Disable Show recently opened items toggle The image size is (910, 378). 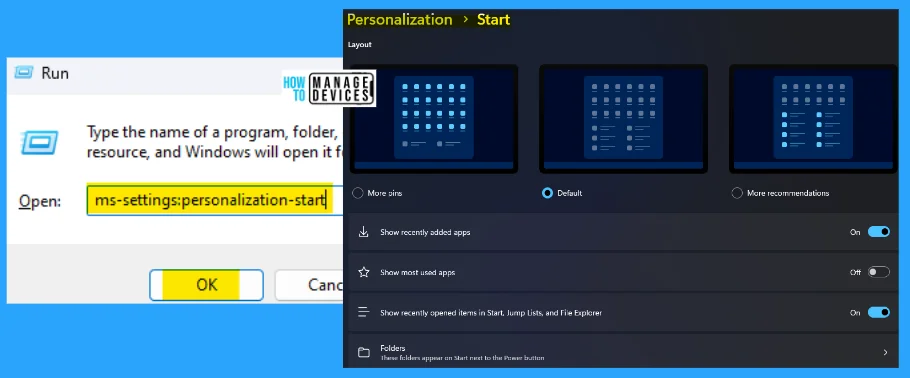879,312
